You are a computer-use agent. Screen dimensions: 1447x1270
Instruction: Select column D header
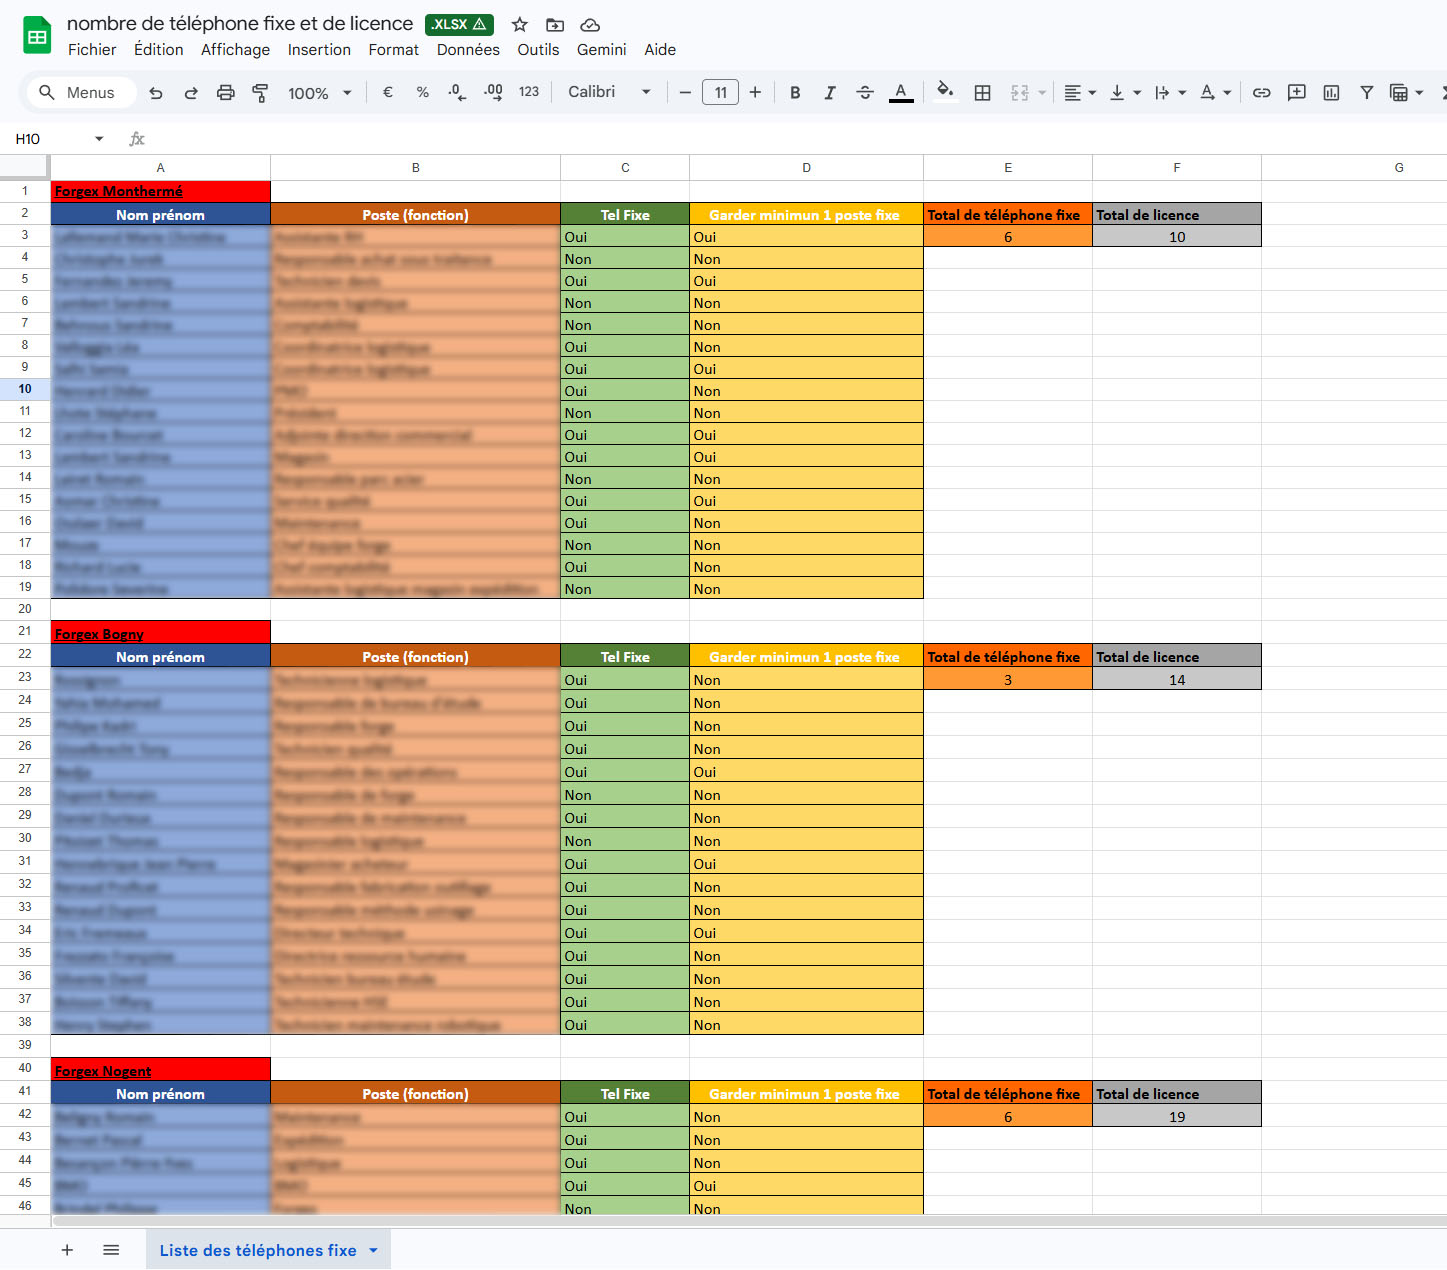coord(806,168)
